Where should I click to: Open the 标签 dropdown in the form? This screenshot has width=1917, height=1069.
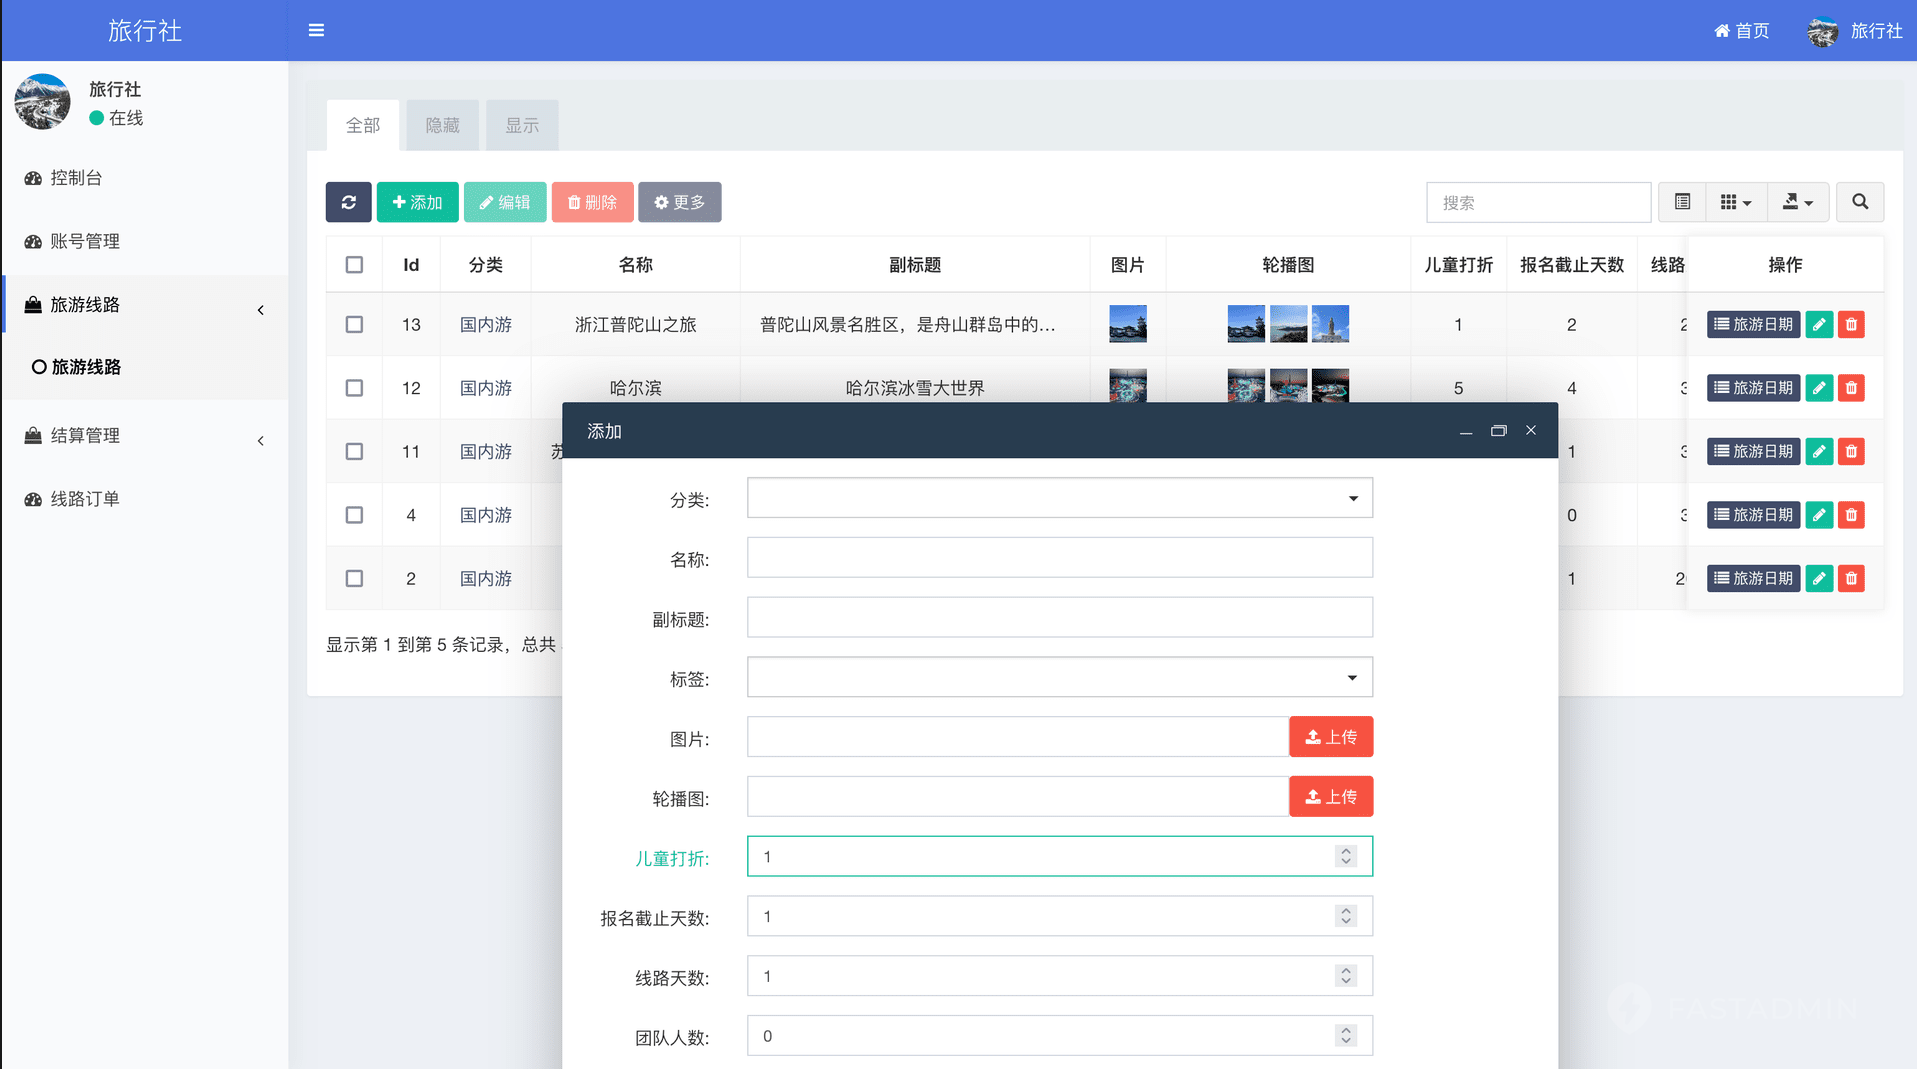(x=1059, y=678)
